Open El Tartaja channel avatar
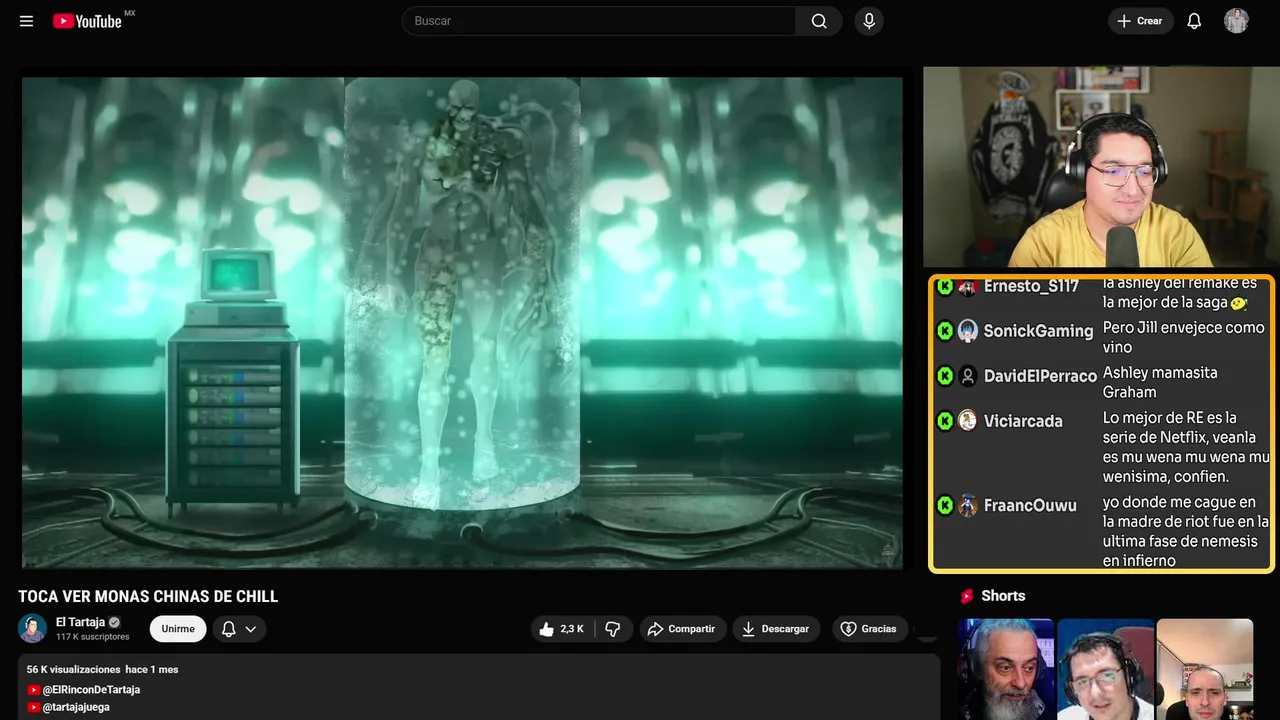The height and width of the screenshot is (720, 1280). pyautogui.click(x=32, y=628)
